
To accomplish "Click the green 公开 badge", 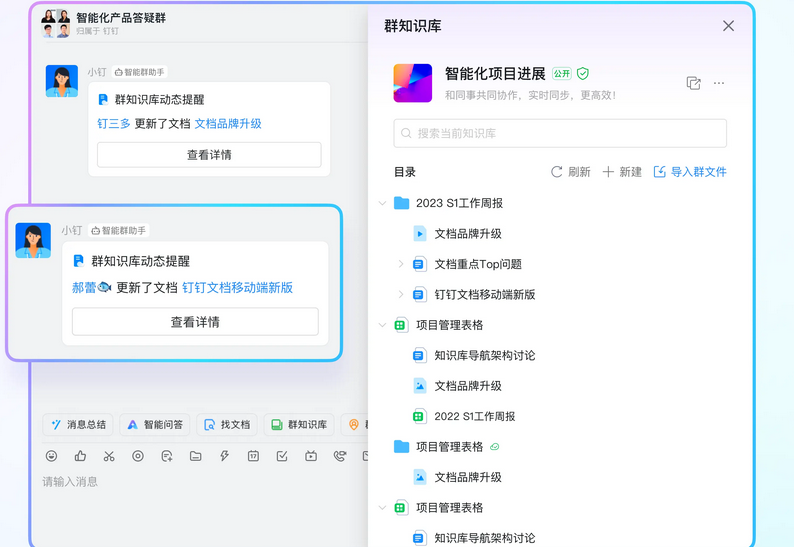I will (x=562, y=74).
